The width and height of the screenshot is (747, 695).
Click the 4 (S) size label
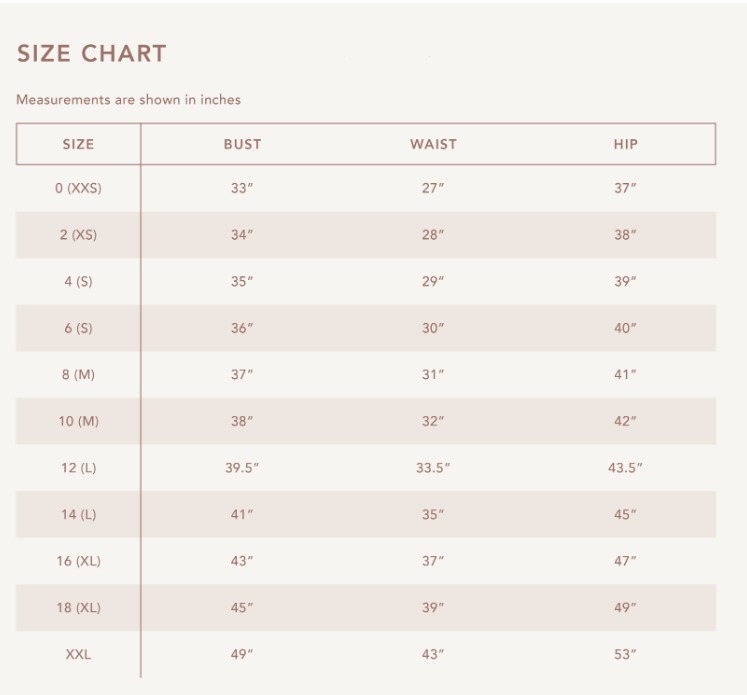click(78, 282)
